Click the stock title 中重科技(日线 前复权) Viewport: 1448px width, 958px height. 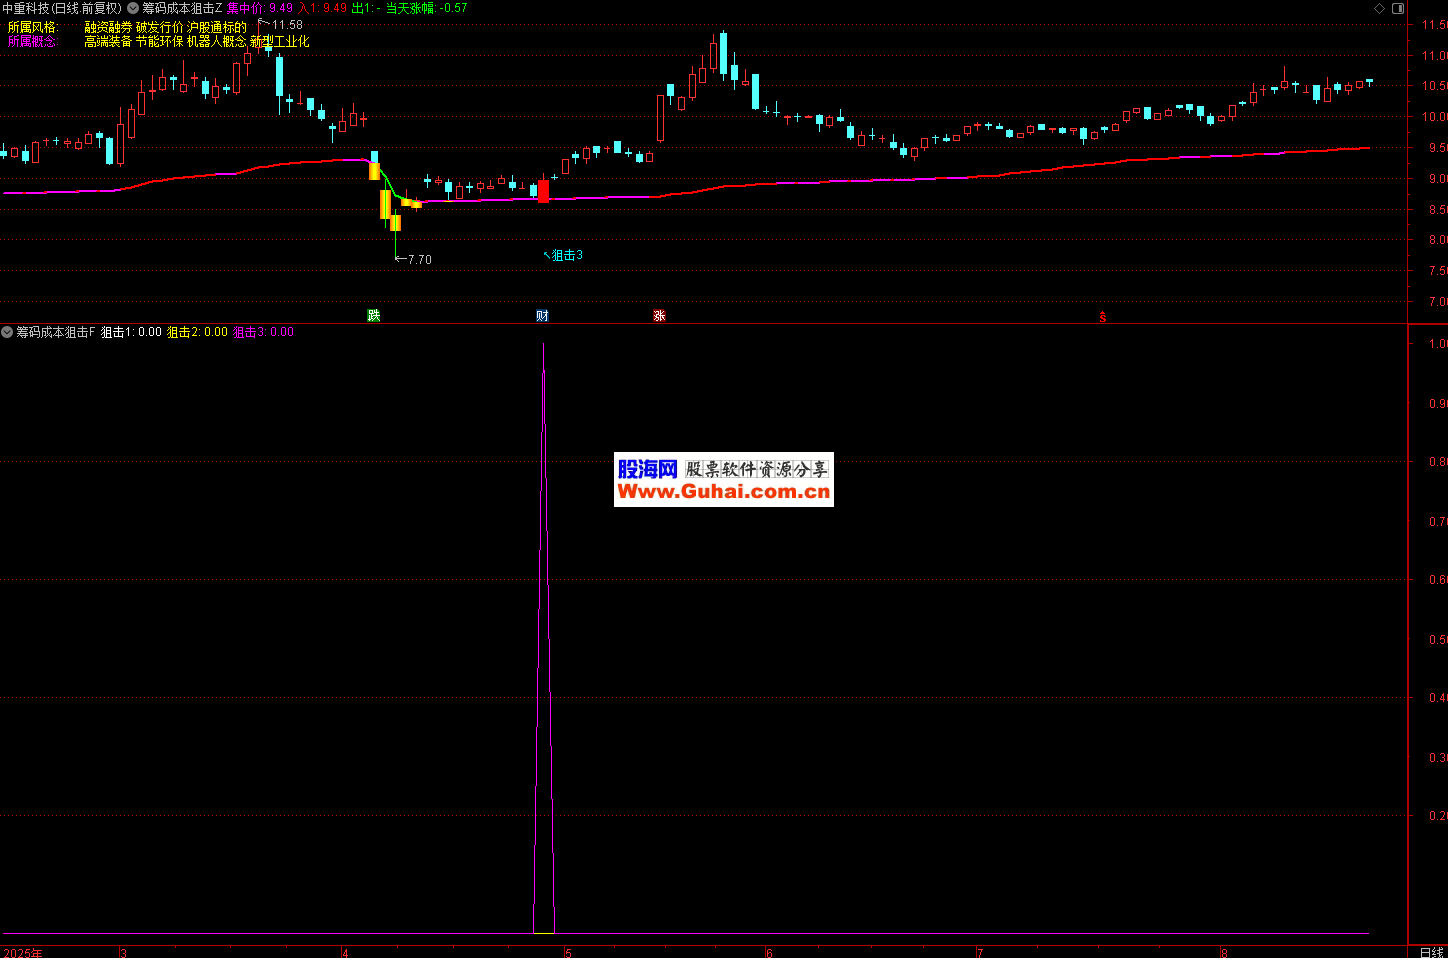(62, 8)
